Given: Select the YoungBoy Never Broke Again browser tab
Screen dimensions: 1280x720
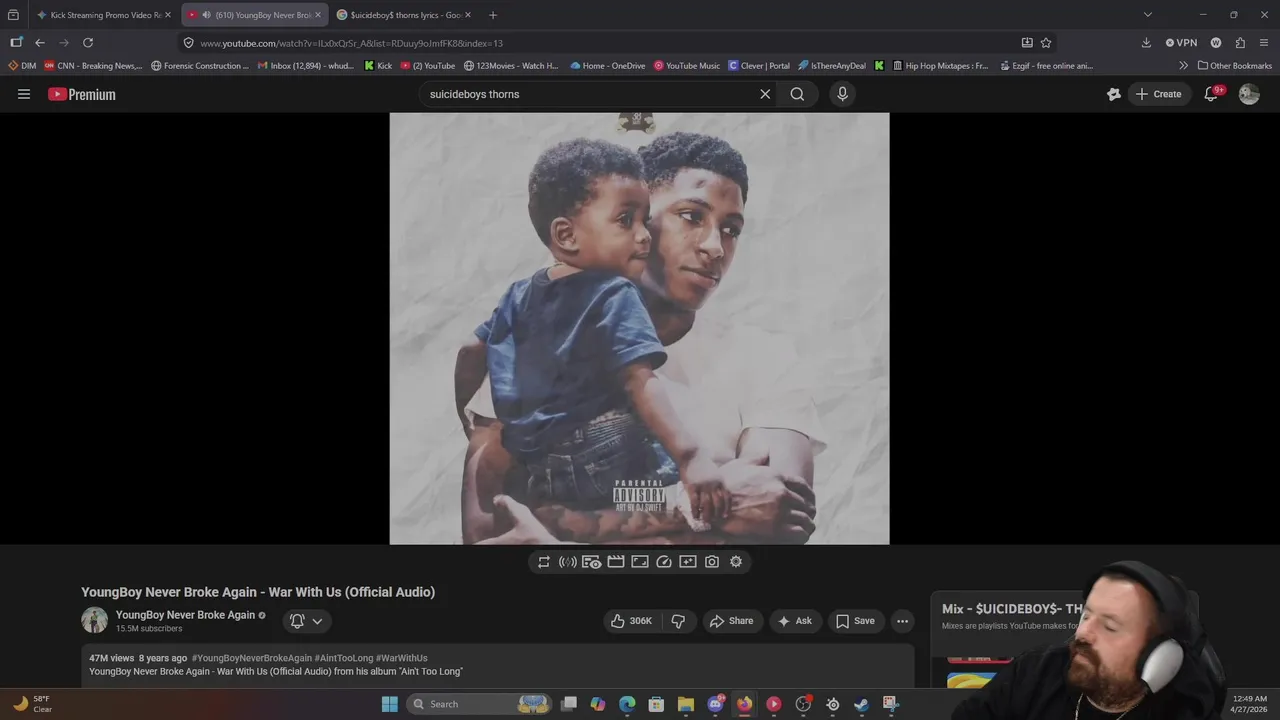Looking at the screenshot, I should pyautogui.click(x=255, y=15).
